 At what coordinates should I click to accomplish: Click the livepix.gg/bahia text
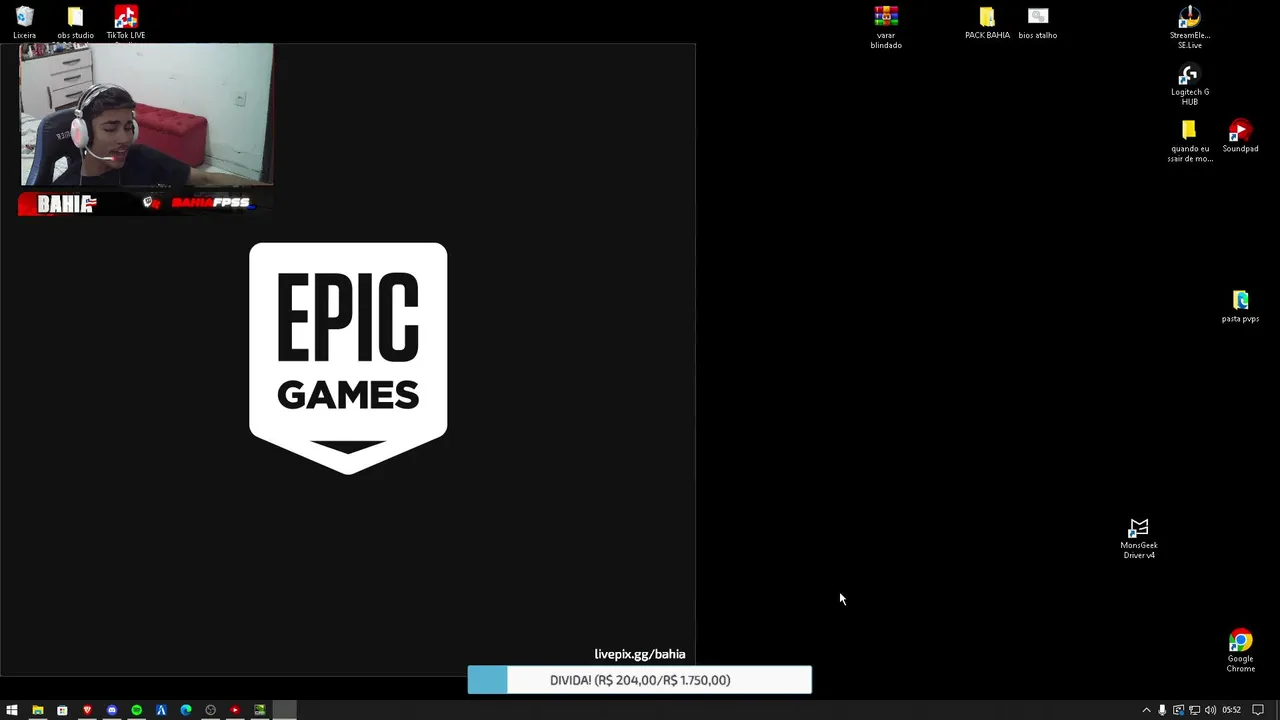pyautogui.click(x=640, y=654)
